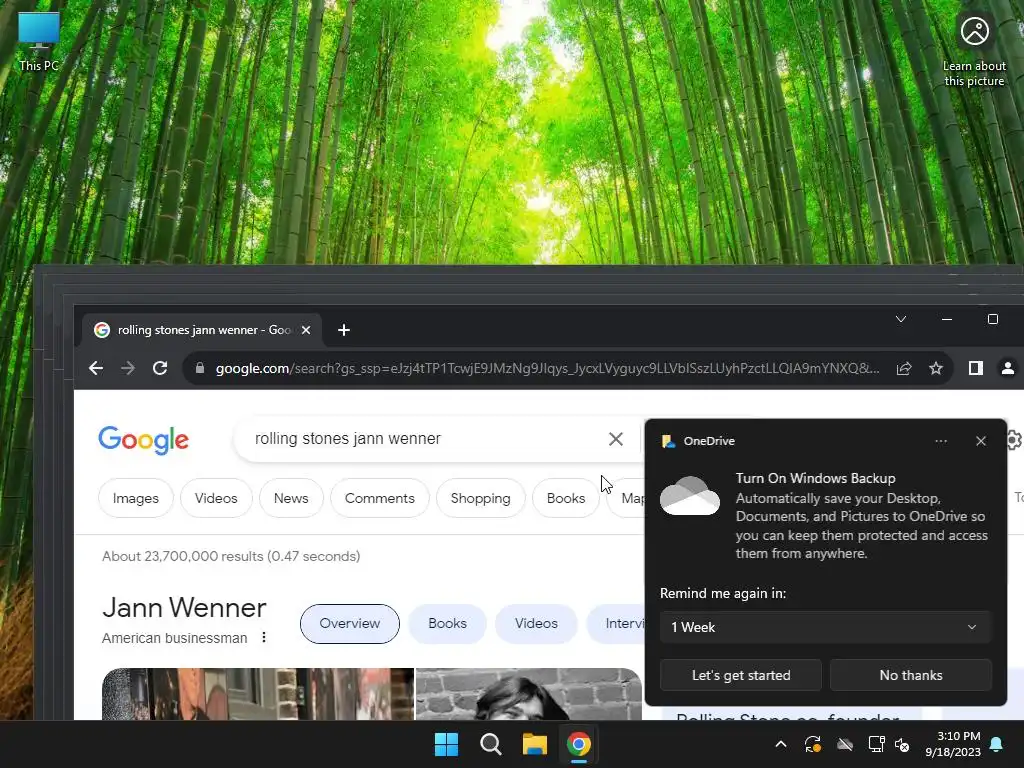Screen dimensions: 1024x768
Task: View site information lock icon
Action: [x=200, y=368]
